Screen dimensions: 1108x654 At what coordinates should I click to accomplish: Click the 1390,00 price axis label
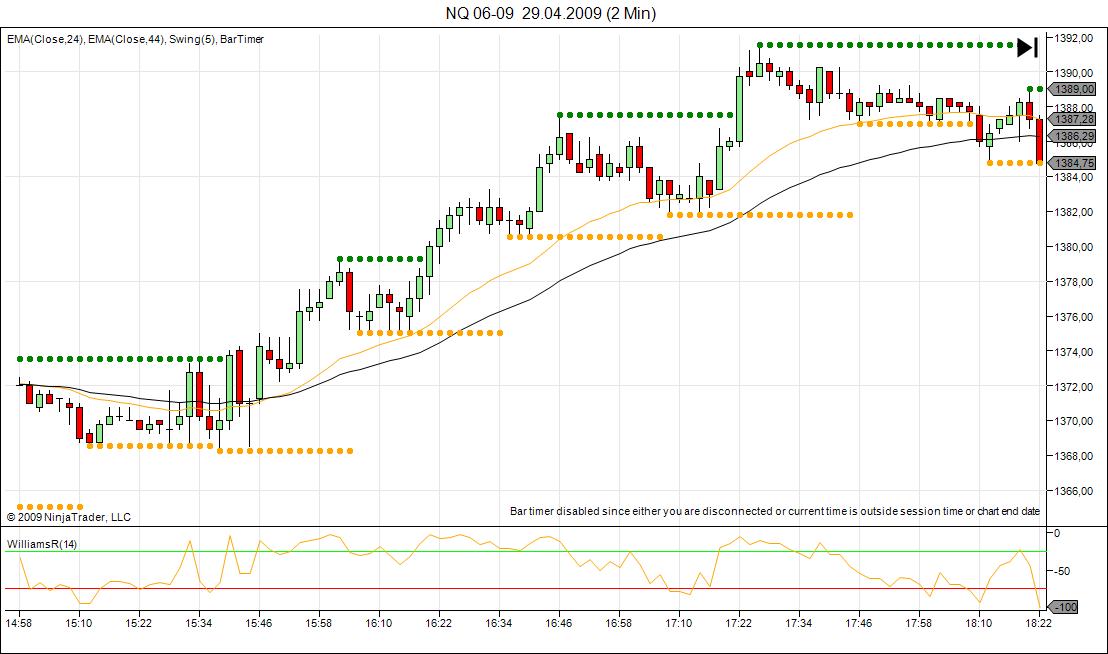pos(1074,73)
